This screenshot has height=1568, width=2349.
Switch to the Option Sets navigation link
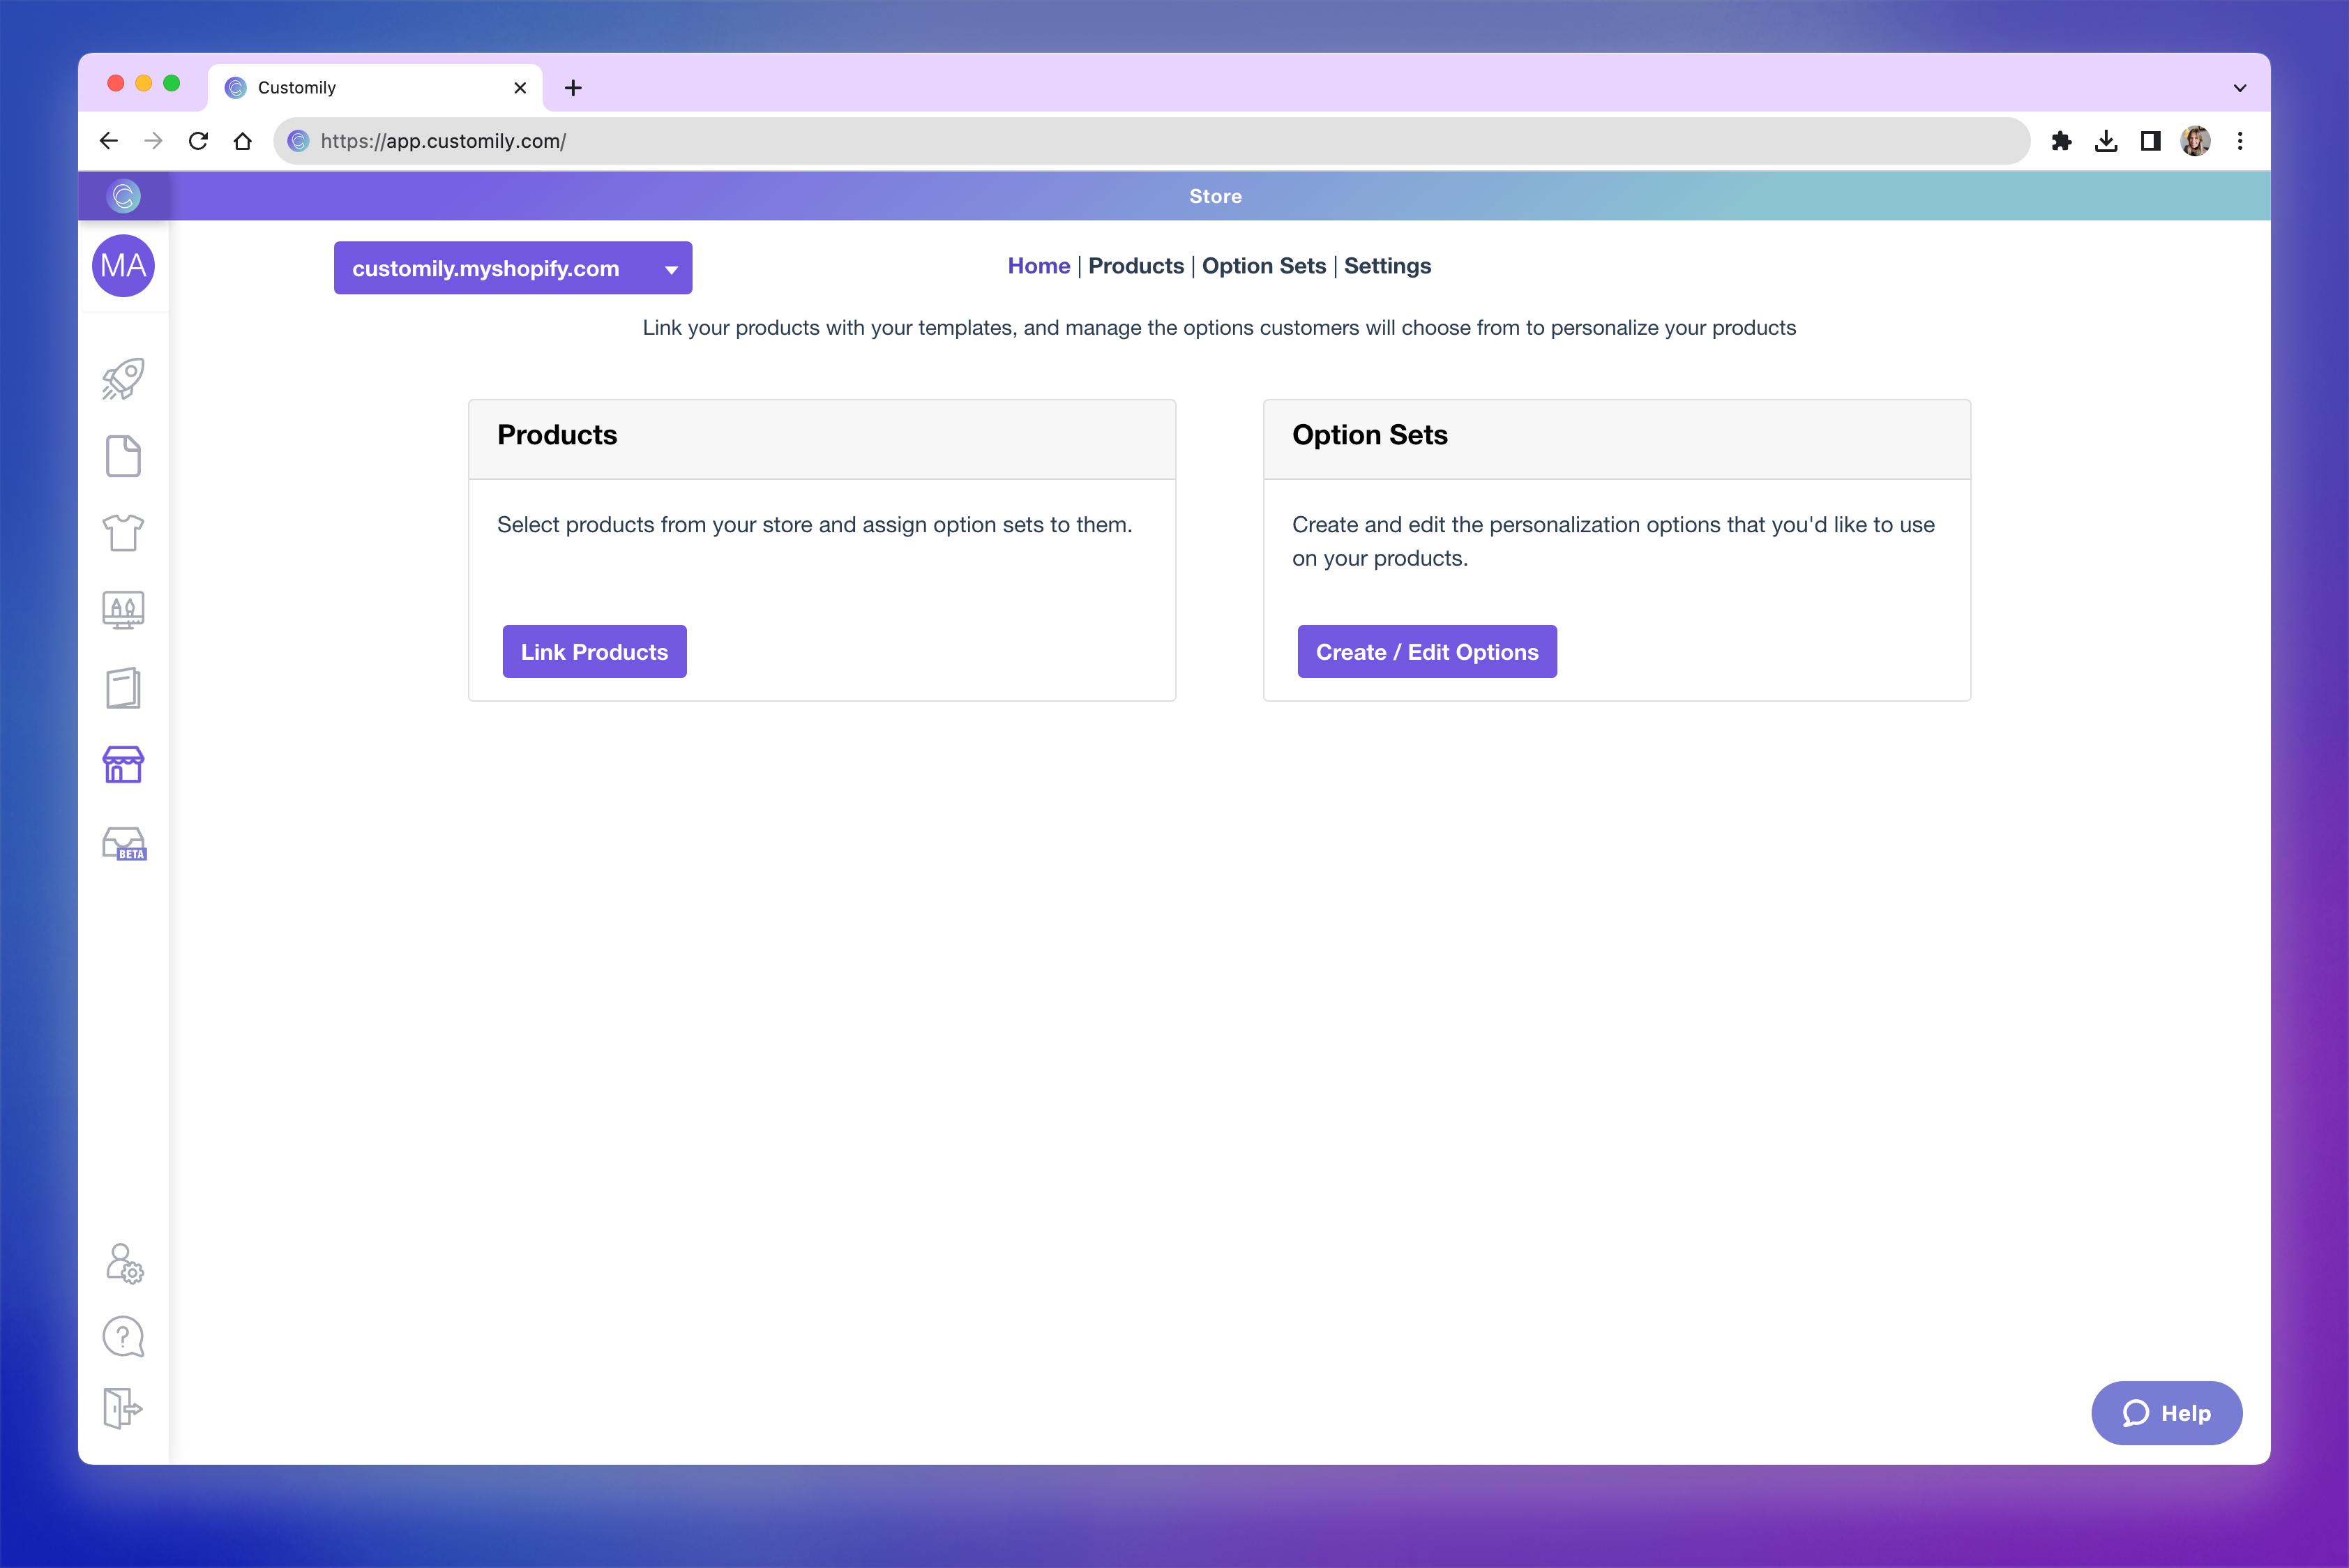(x=1263, y=266)
